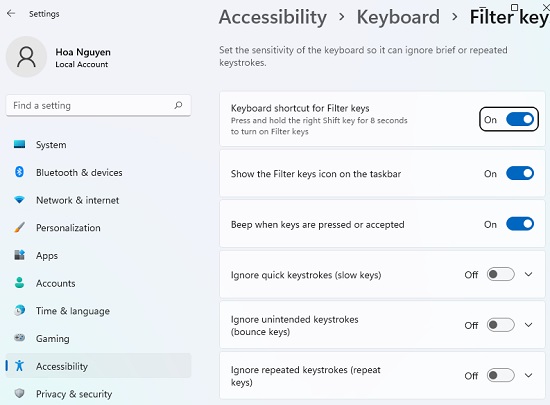Click the Gaming controller icon
The height and width of the screenshot is (405, 550).
click(19, 338)
